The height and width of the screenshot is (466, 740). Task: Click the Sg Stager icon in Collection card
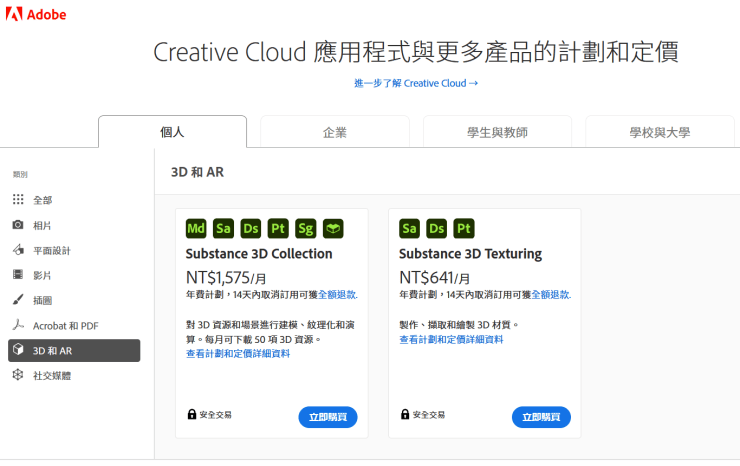(x=305, y=229)
